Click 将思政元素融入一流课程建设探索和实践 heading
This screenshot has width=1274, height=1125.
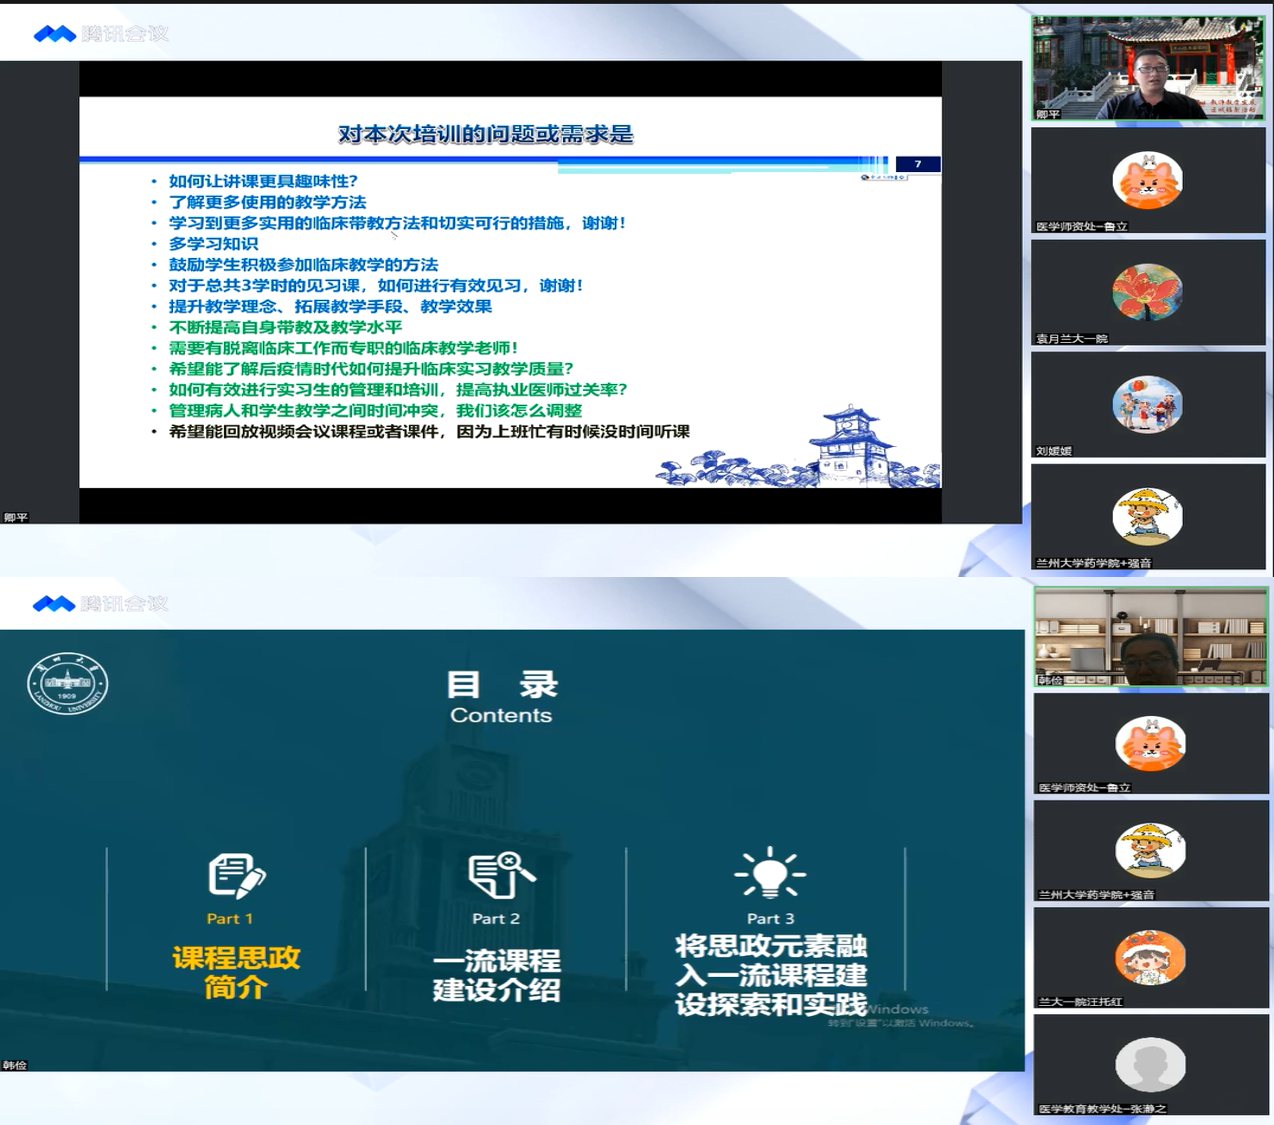point(771,975)
